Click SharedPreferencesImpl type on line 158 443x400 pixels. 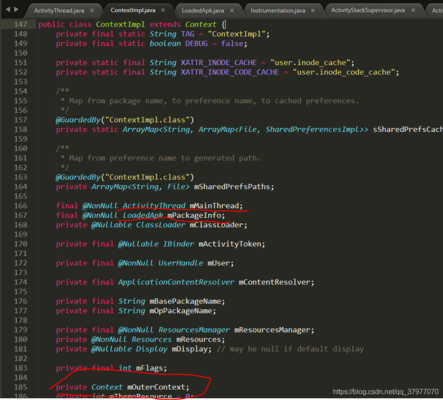coord(312,129)
